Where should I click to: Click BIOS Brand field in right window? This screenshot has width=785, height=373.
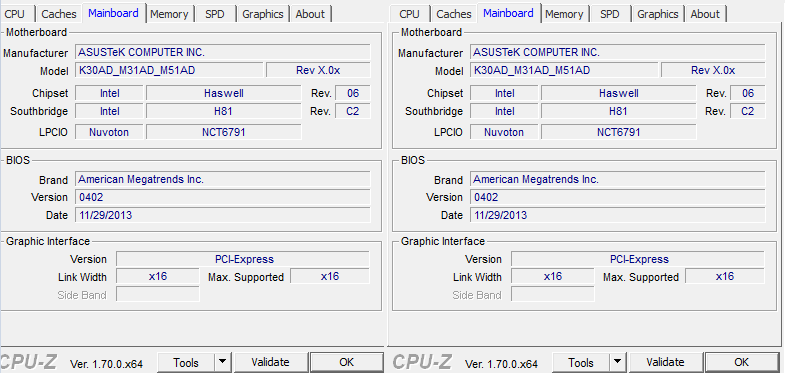[618, 179]
